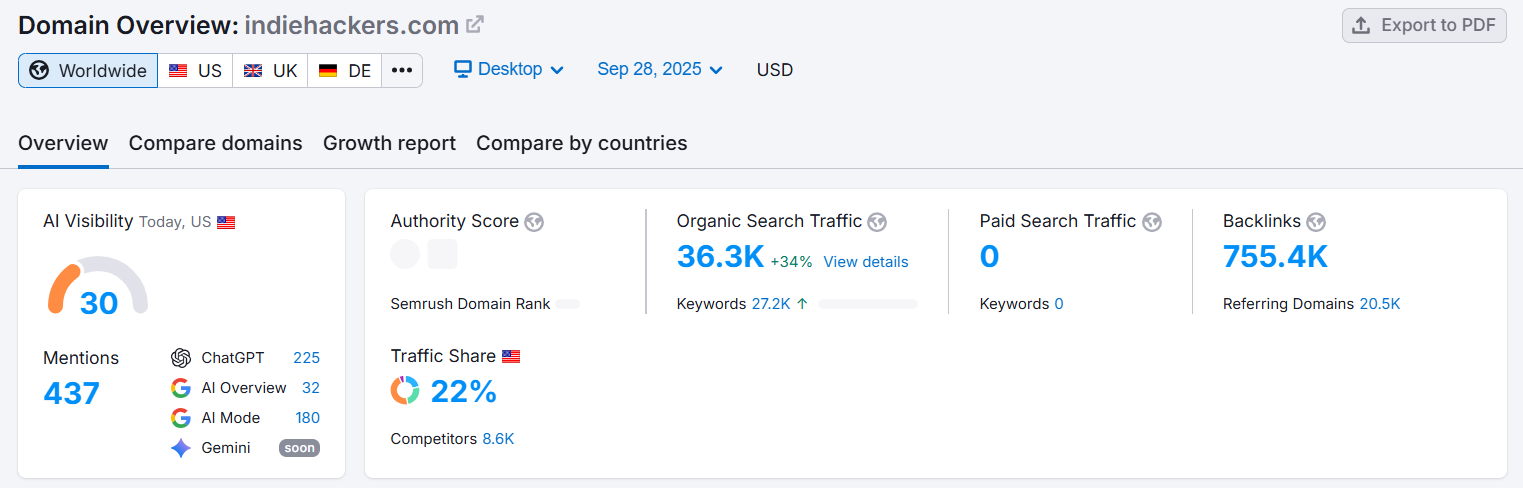The image size is (1523, 488).
Task: Click the Gemini soon badge
Action: click(299, 448)
